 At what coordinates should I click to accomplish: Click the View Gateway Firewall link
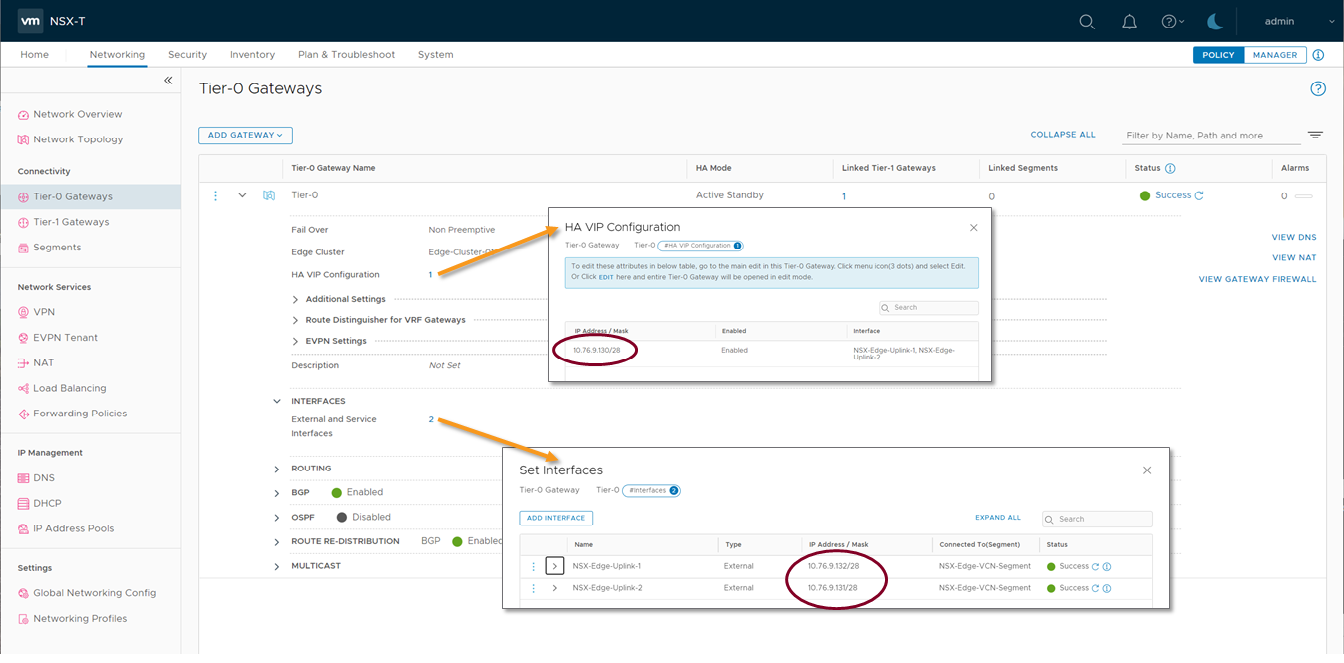[x=1257, y=279]
